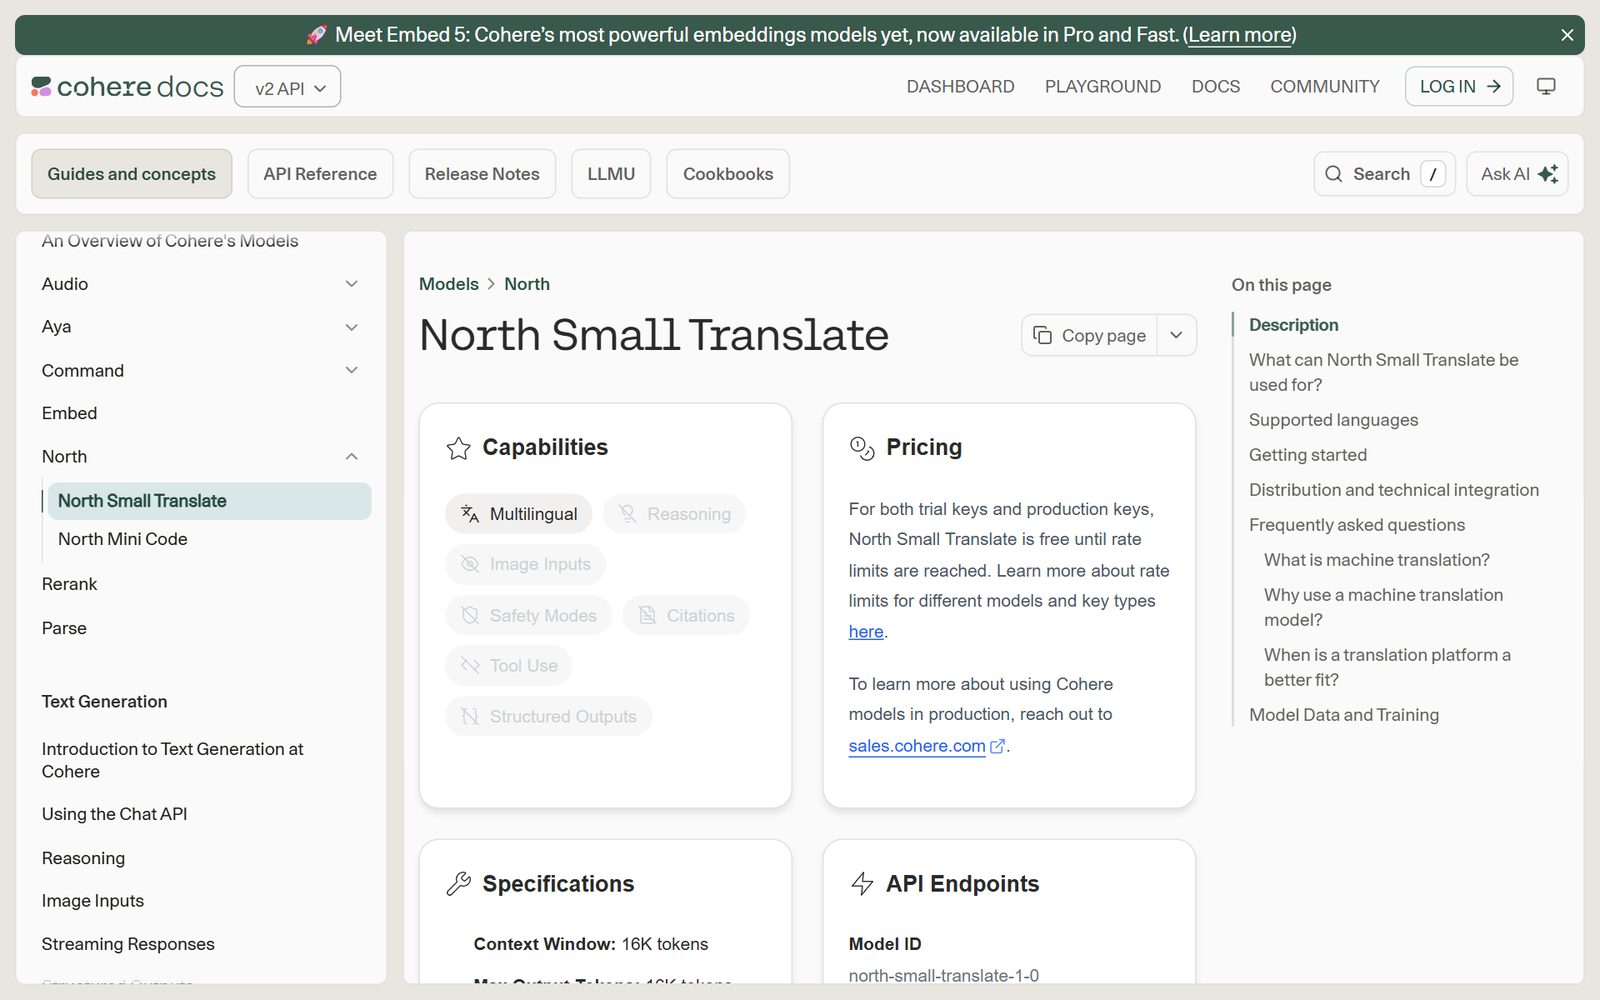Click the Copy page clipboard icon
The height and width of the screenshot is (1000, 1600).
click(x=1042, y=335)
